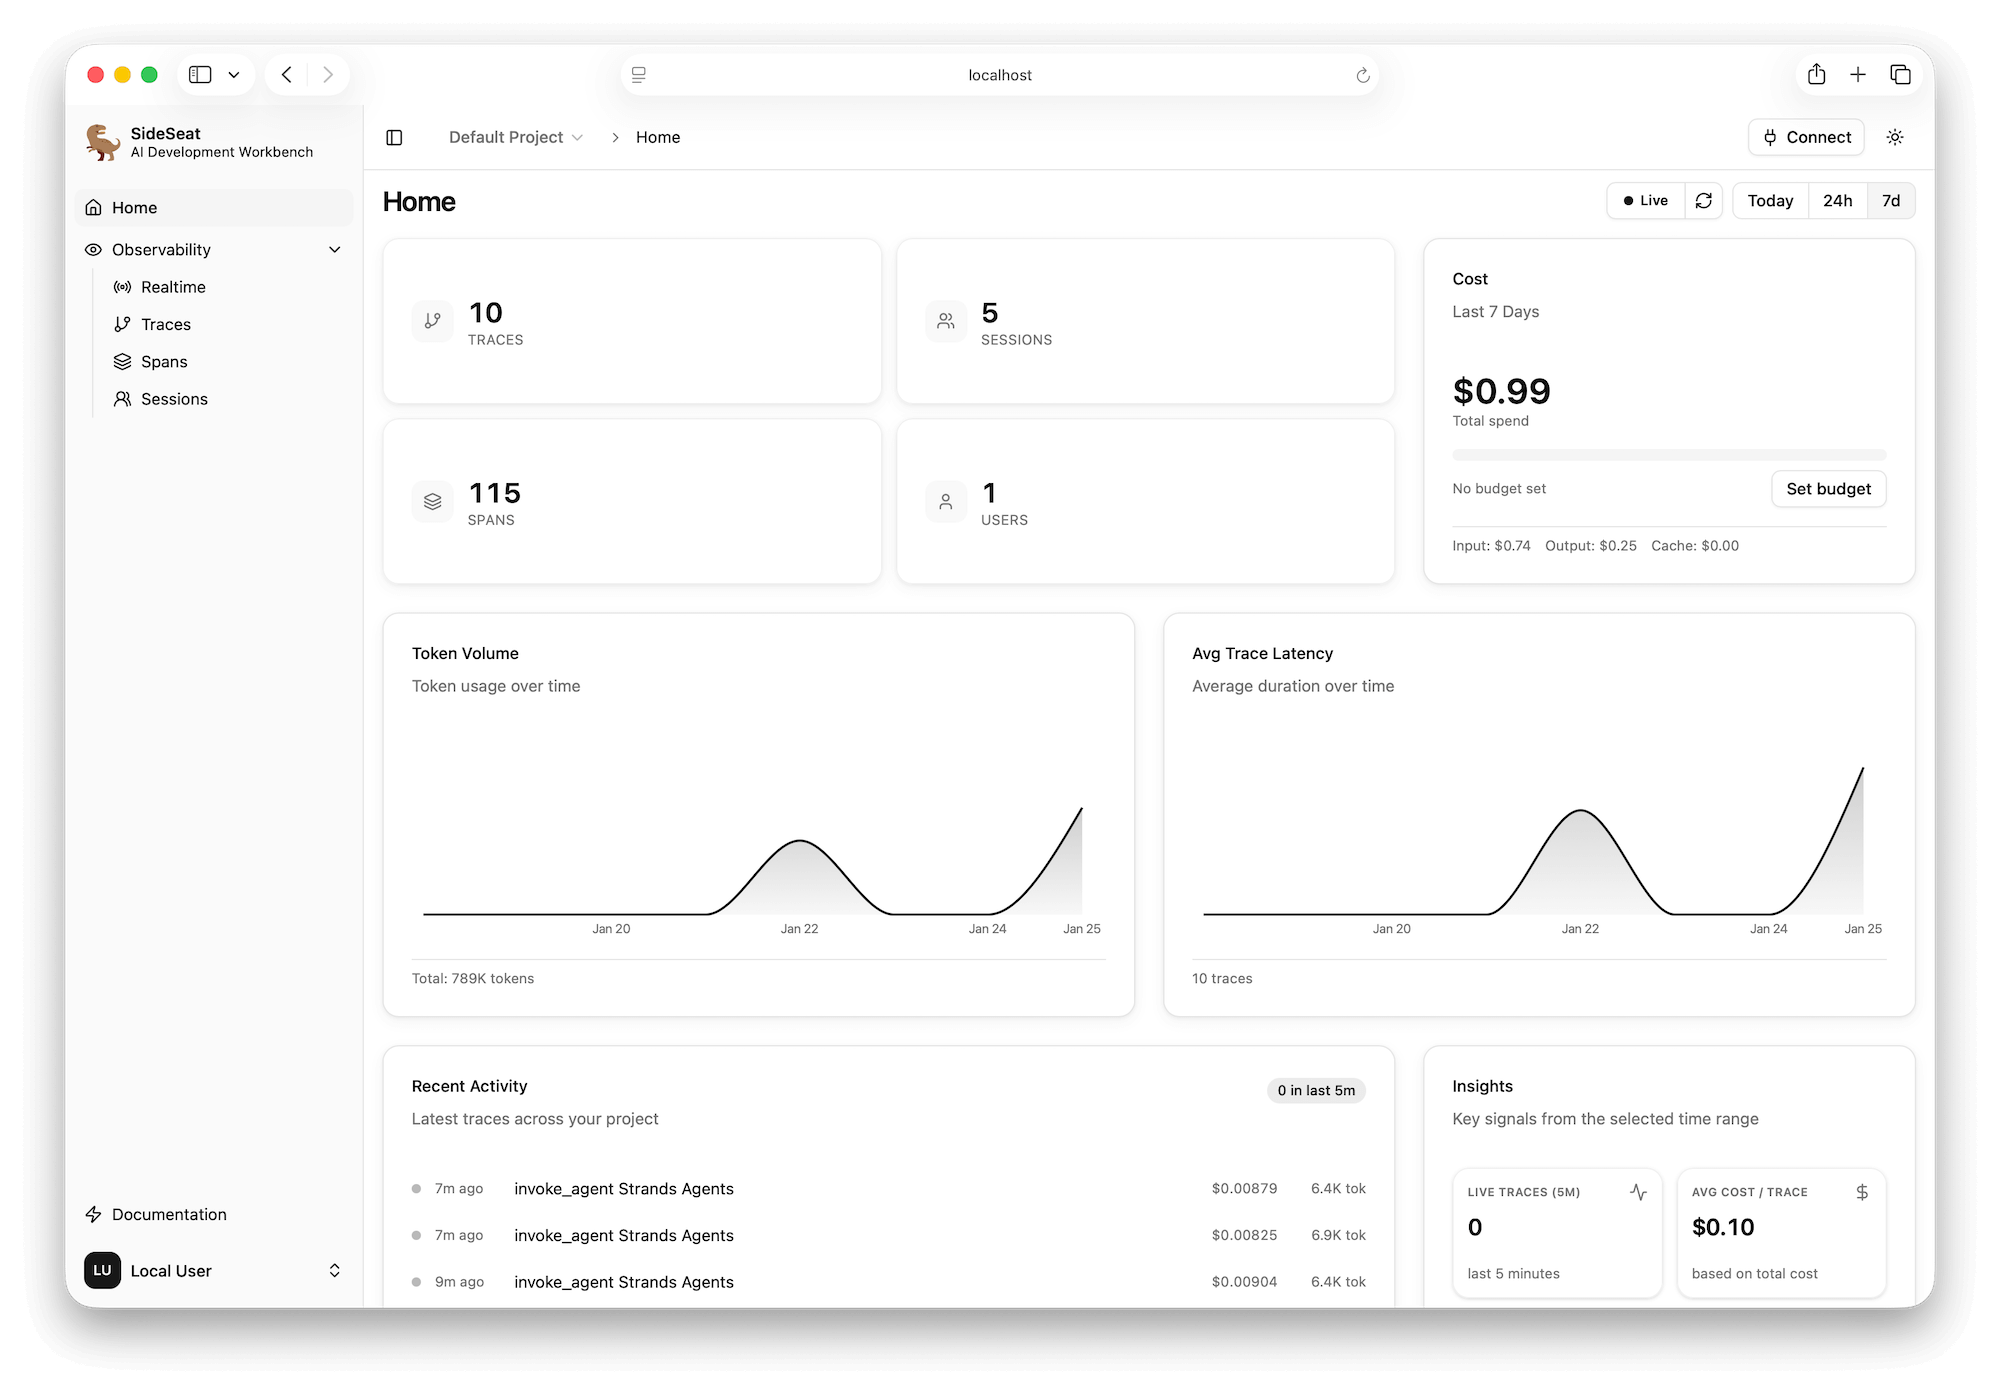Click the Spans layers icon in sidebar

pyautogui.click(x=122, y=361)
